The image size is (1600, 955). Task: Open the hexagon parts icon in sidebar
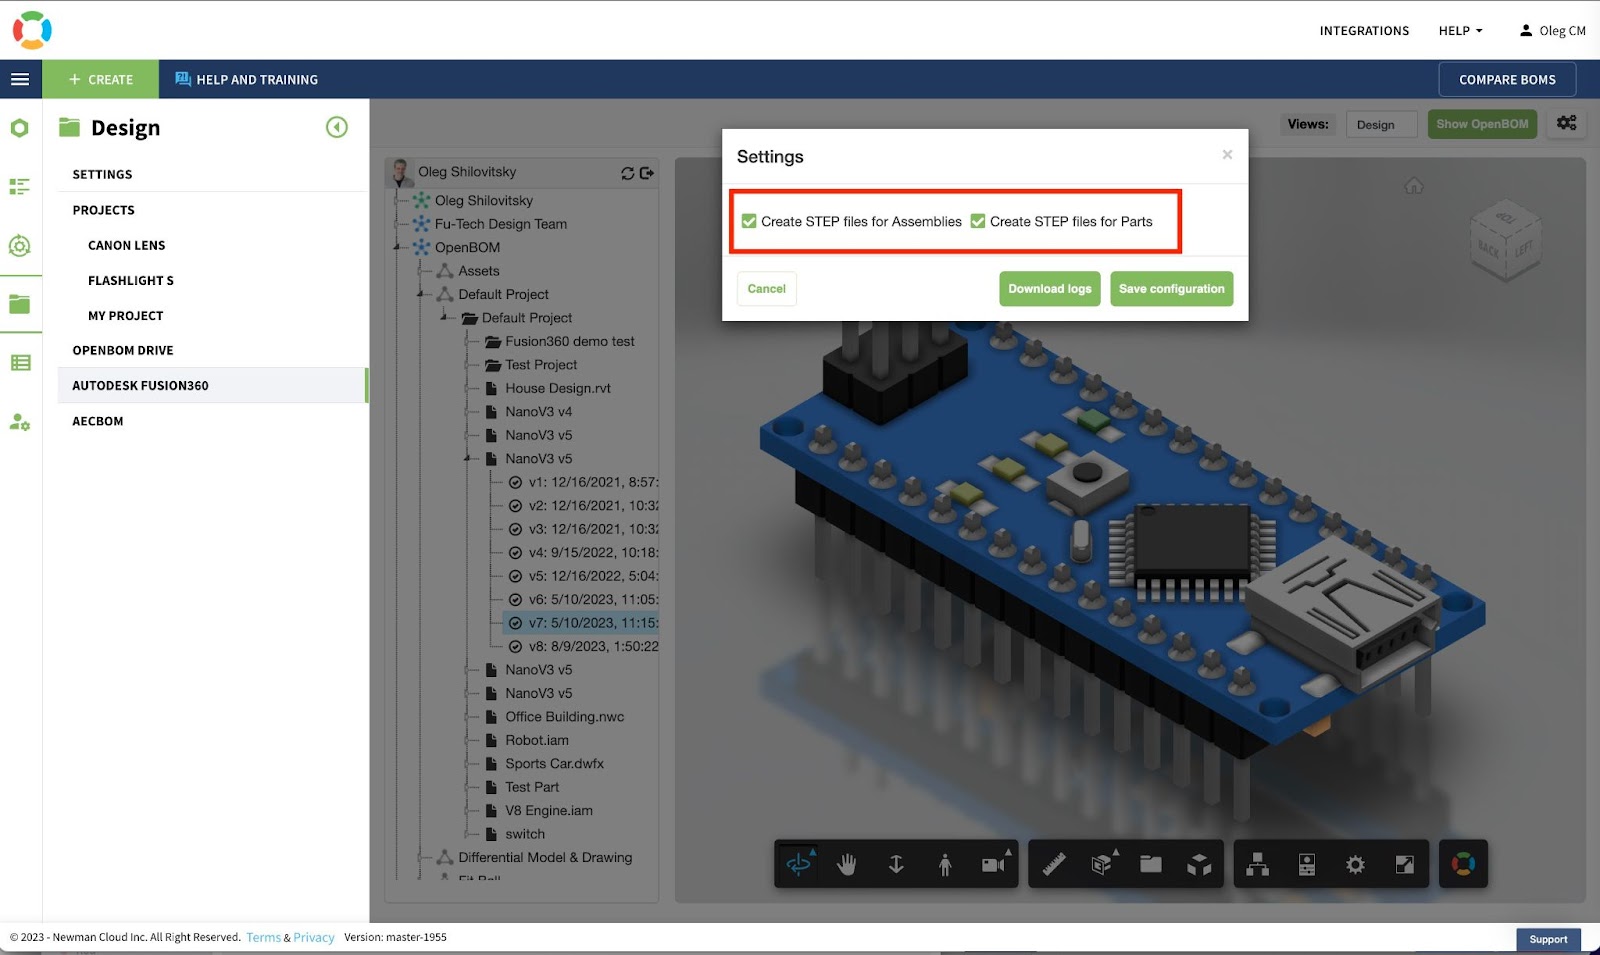tap(20, 128)
